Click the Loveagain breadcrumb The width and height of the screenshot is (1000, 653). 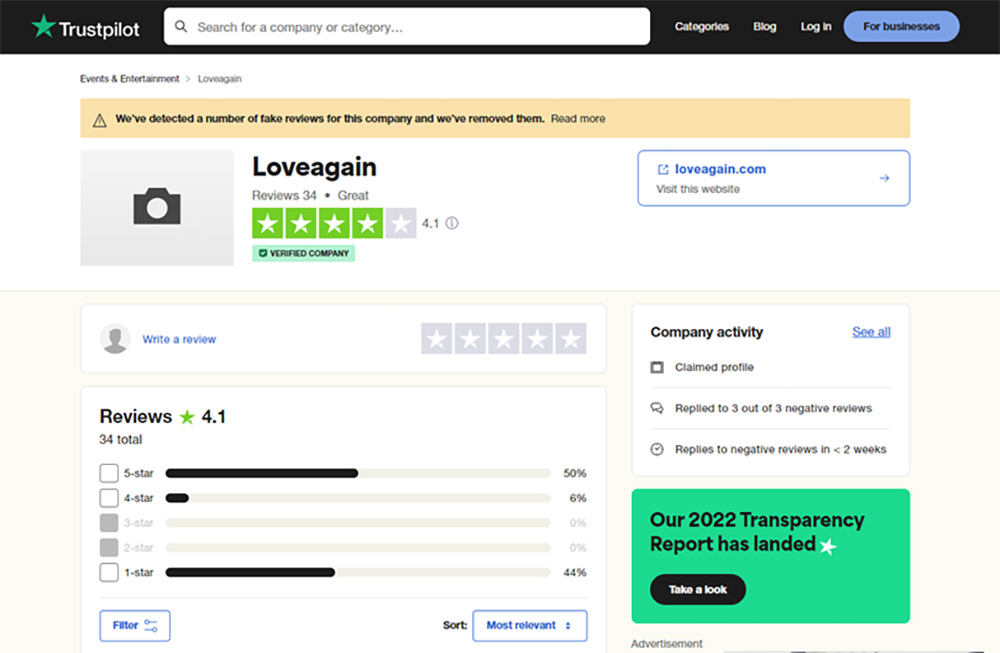coord(219,78)
